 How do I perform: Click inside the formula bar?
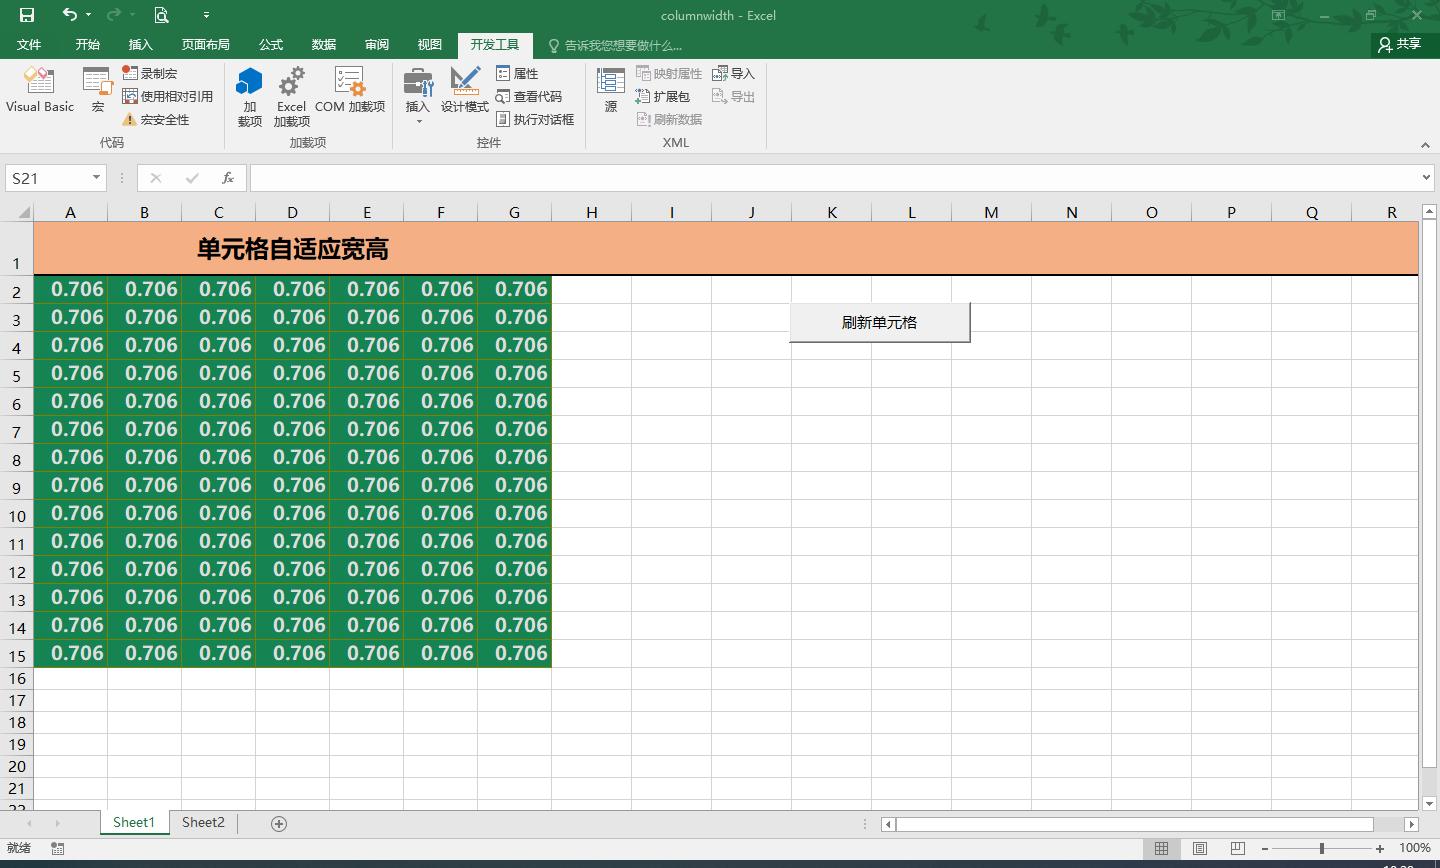click(834, 178)
